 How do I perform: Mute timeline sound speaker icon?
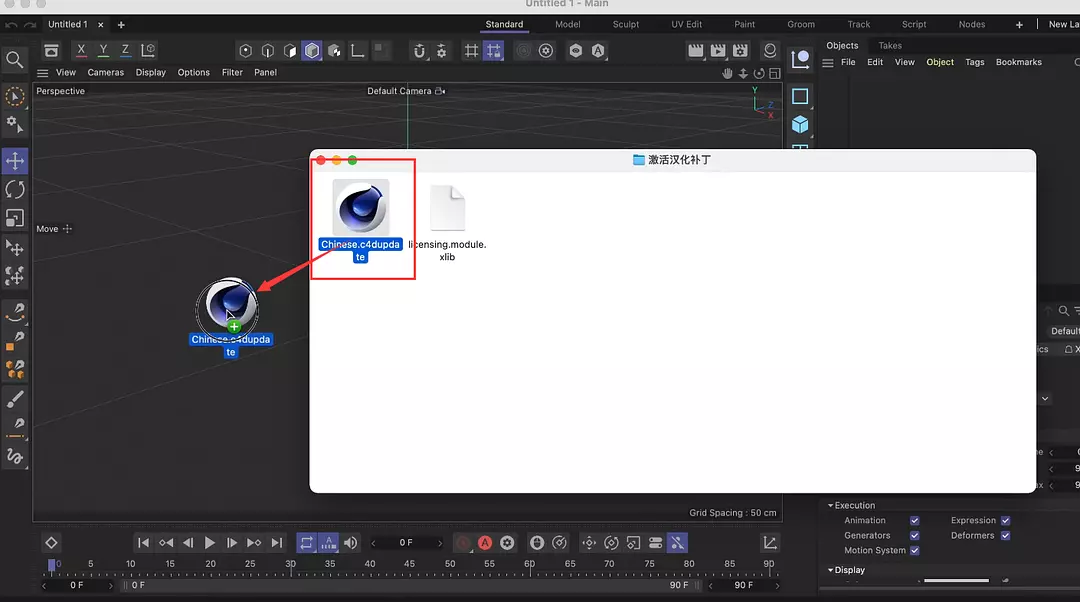pos(351,543)
